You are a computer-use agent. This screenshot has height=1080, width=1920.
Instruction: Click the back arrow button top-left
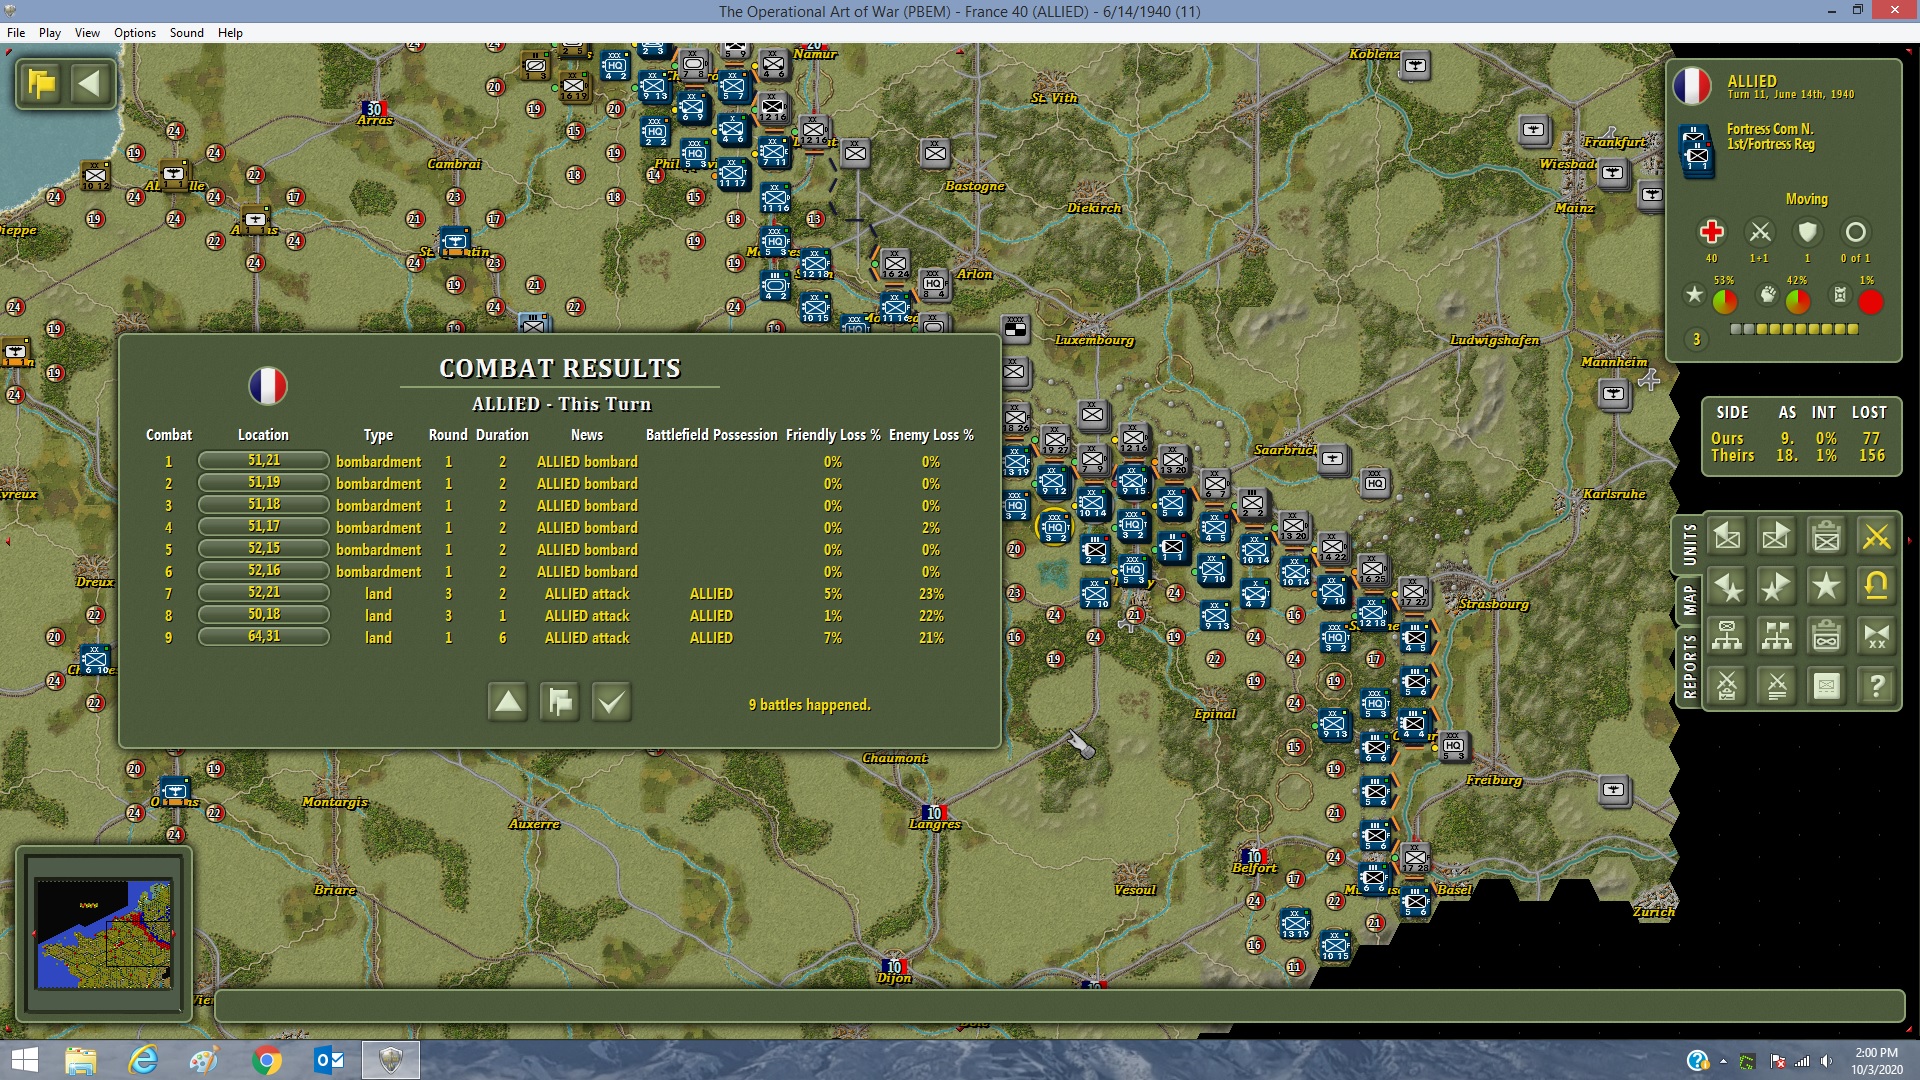90,84
